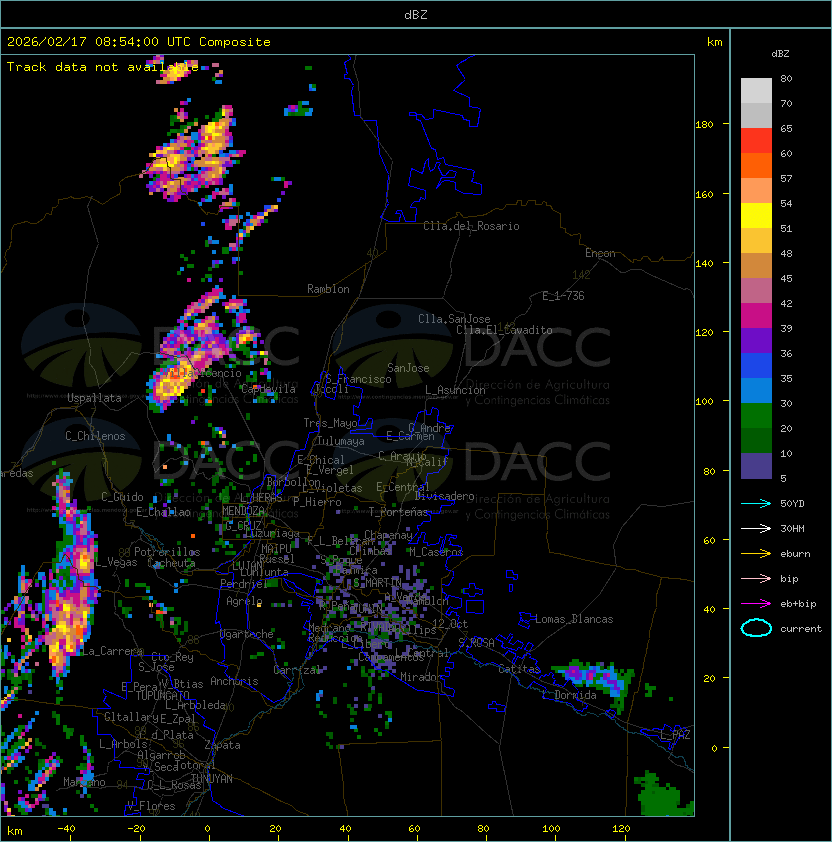Click the cyan 50YD arrow in the legend
The image size is (832, 842).
[756, 503]
